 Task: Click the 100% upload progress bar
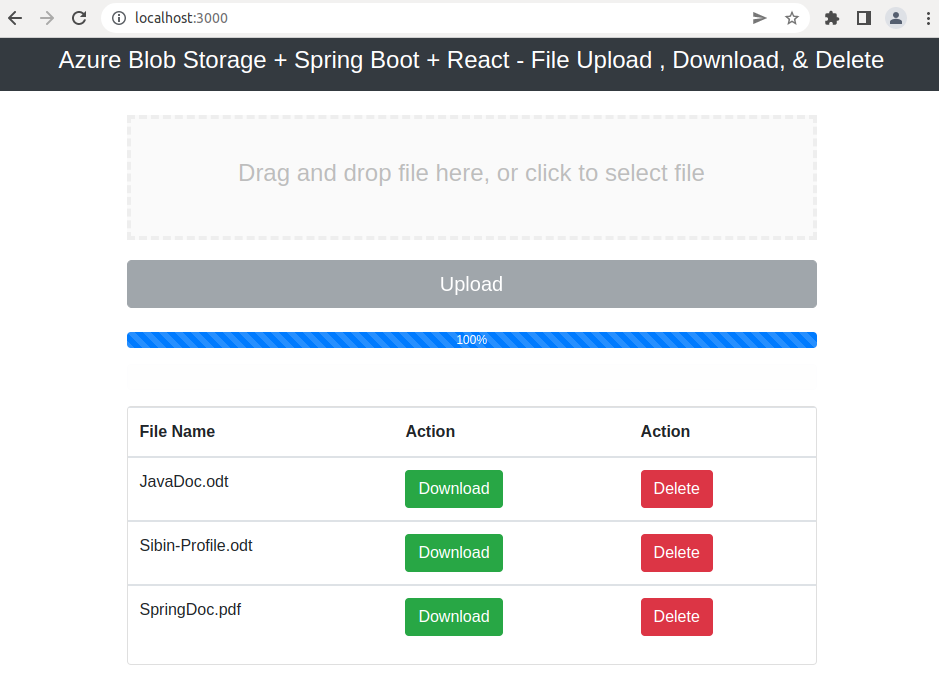click(472, 340)
